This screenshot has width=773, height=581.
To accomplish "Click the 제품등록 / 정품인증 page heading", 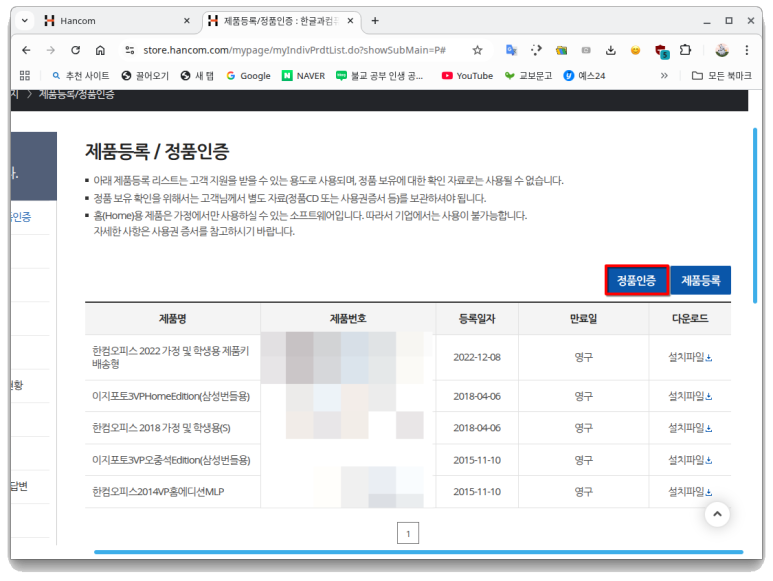I will (157, 151).
